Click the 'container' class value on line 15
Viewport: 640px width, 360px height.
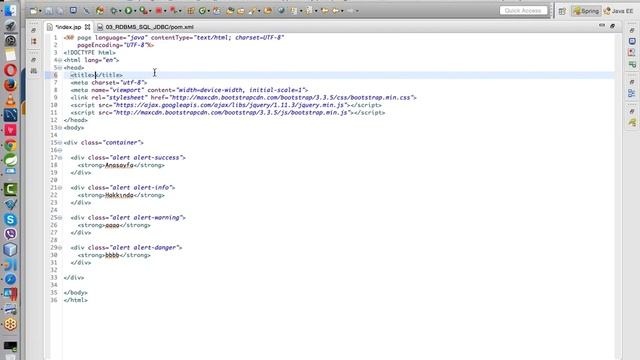[122, 143]
